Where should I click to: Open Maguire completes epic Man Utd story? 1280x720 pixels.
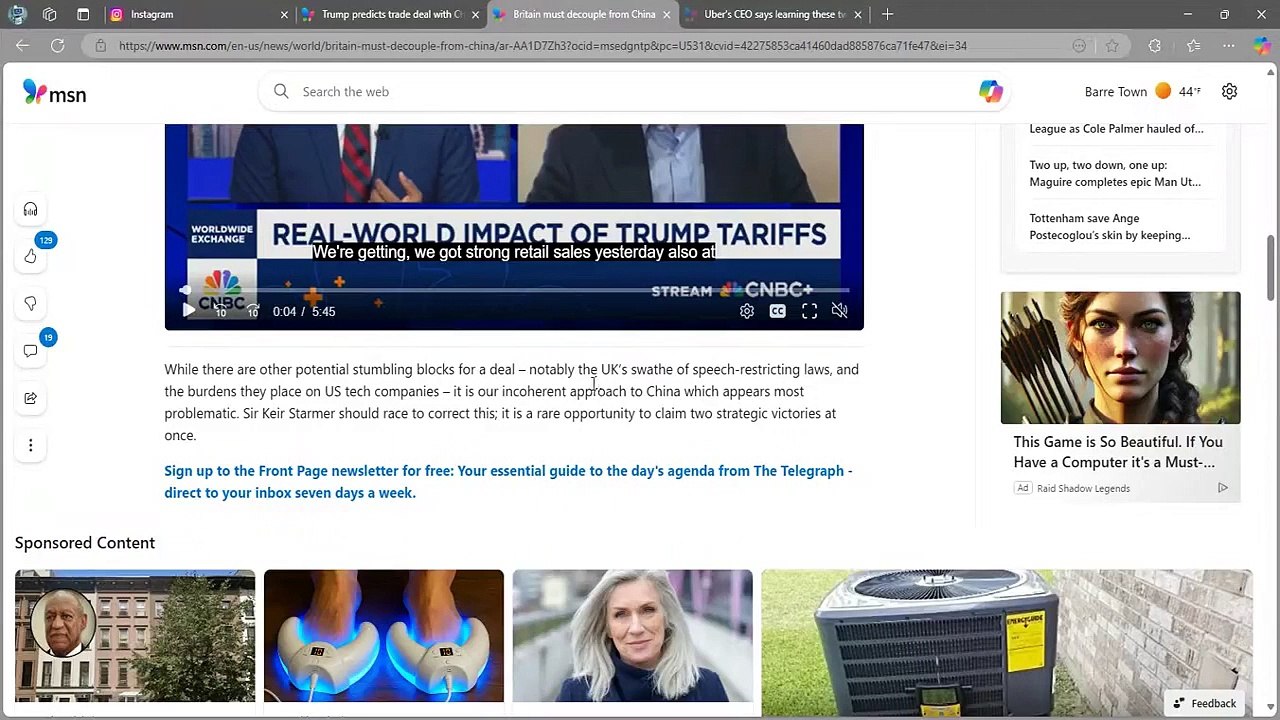1115,173
